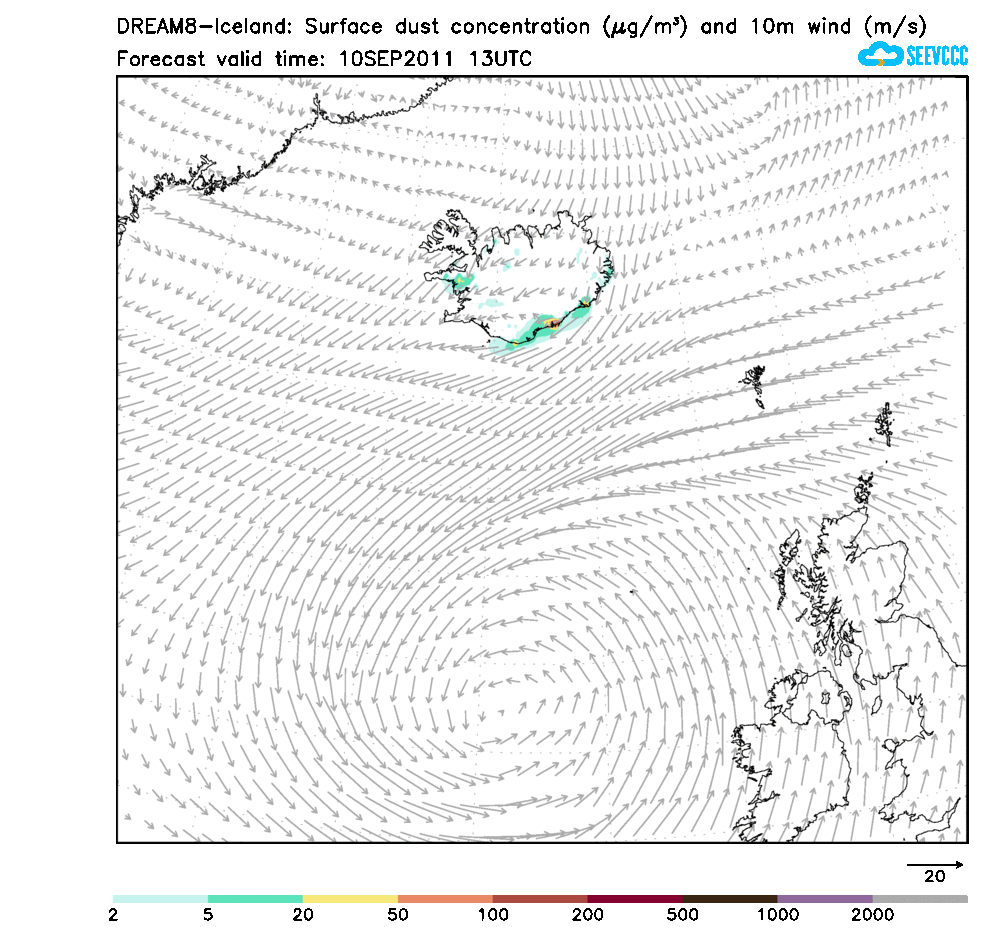Choose the dark crimson legend swatch

(635, 899)
